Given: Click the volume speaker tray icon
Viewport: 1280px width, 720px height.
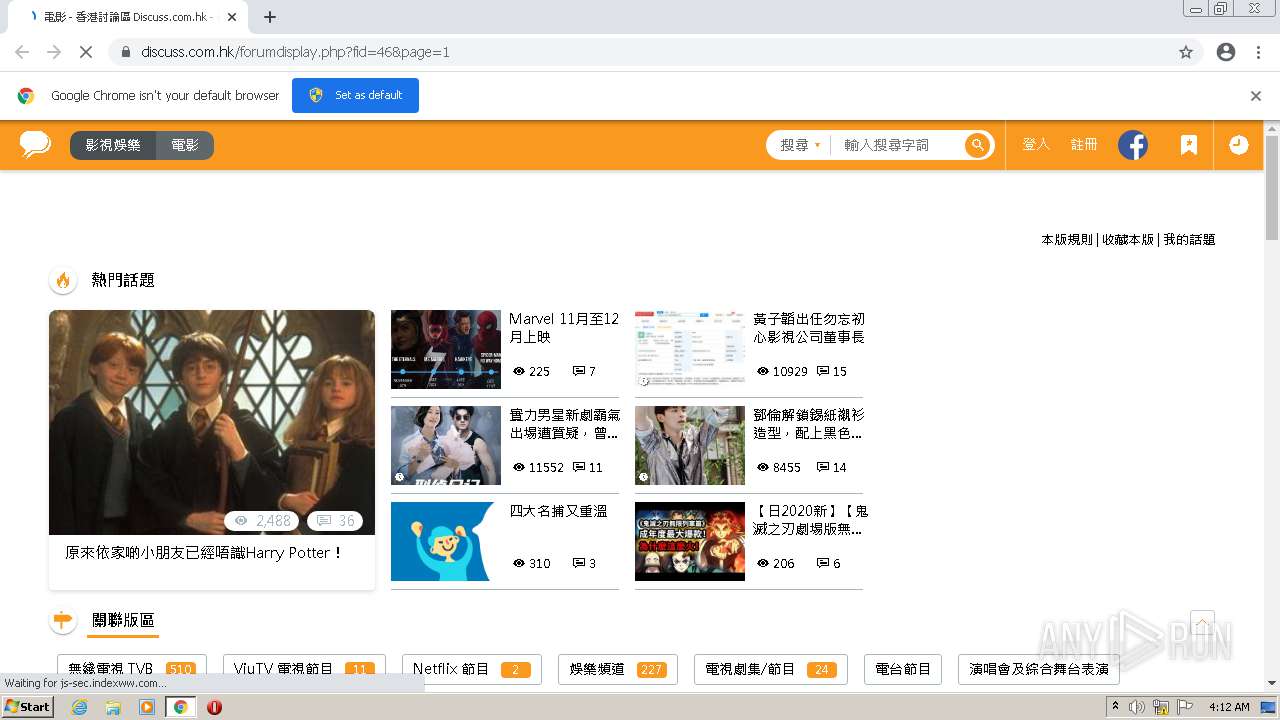Looking at the screenshot, I should (1137, 707).
